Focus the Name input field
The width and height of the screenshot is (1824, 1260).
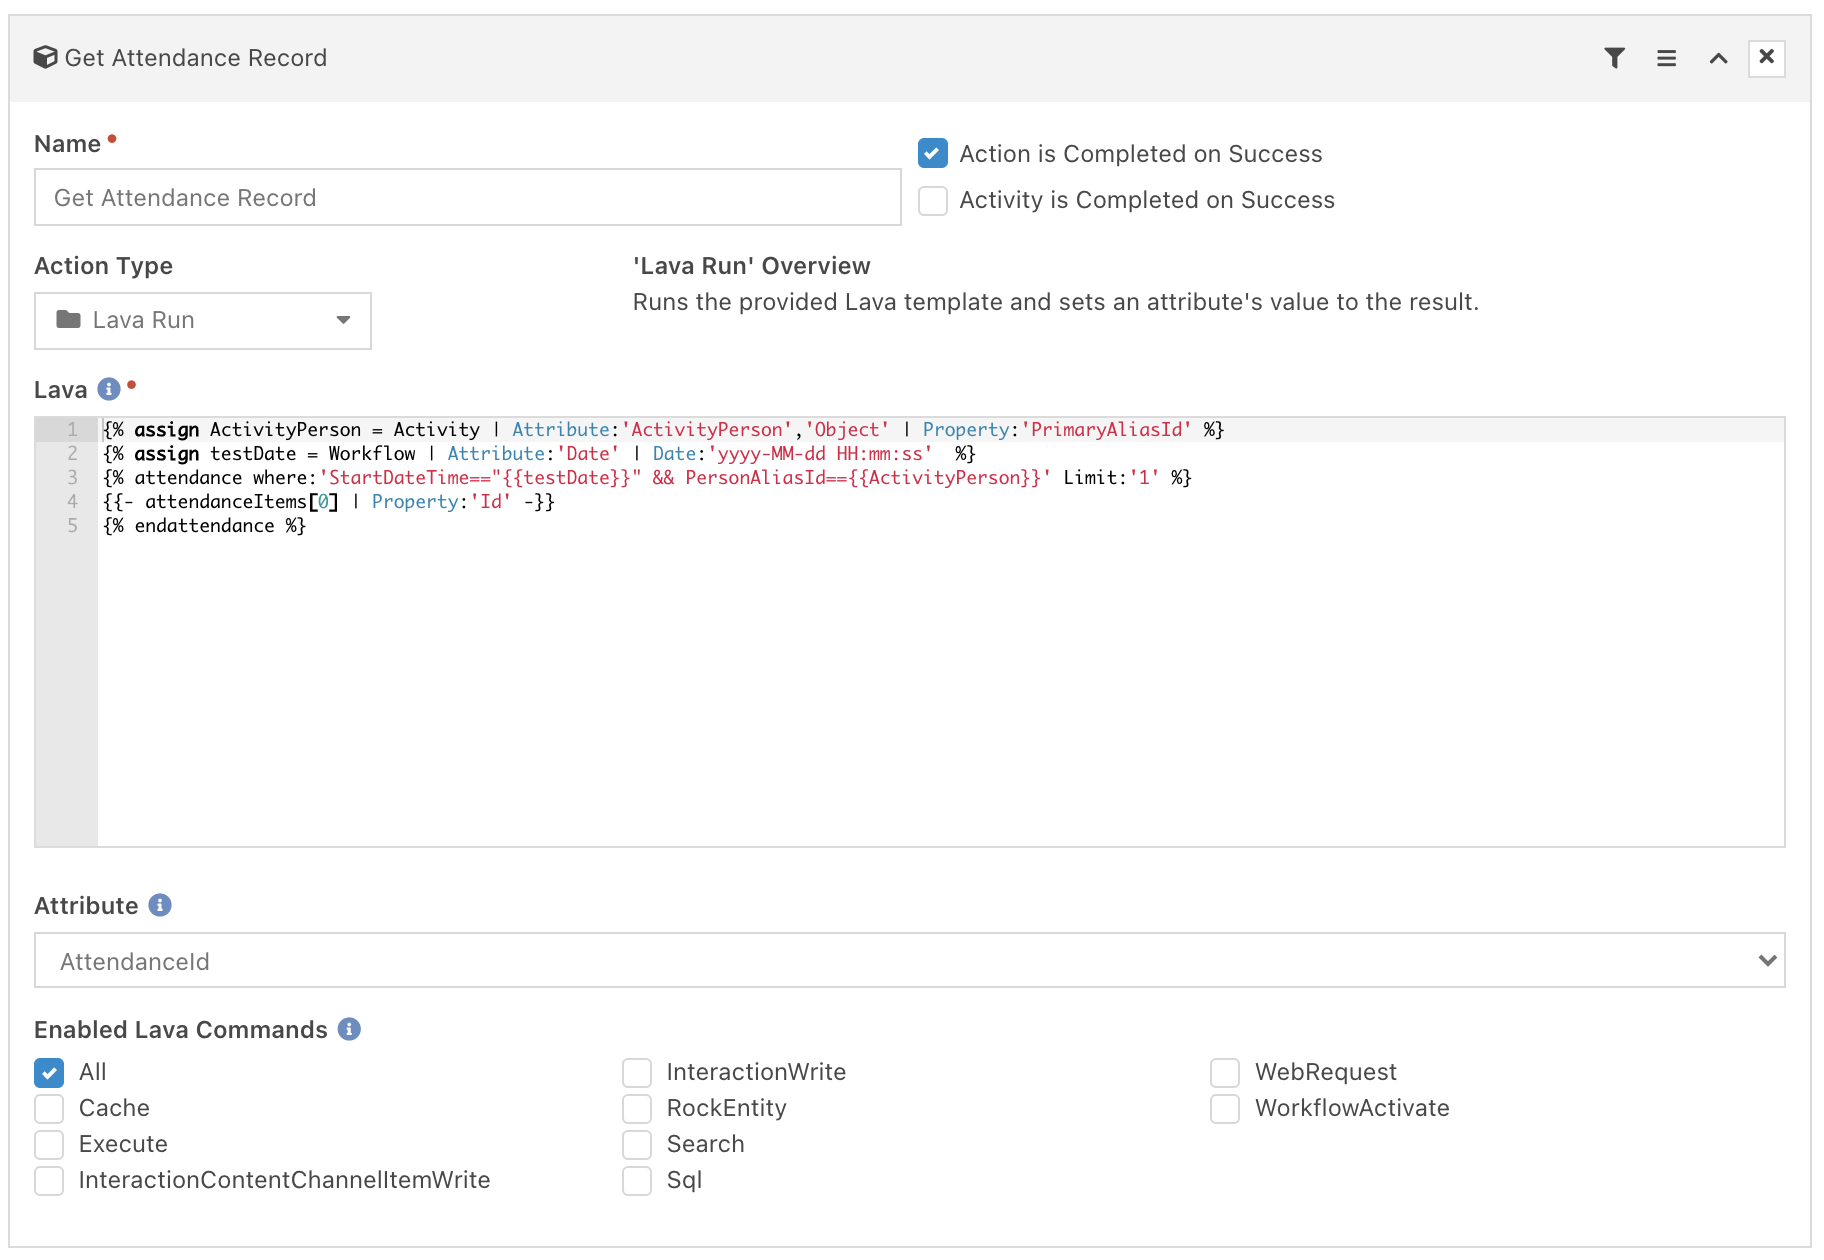[x=468, y=197]
